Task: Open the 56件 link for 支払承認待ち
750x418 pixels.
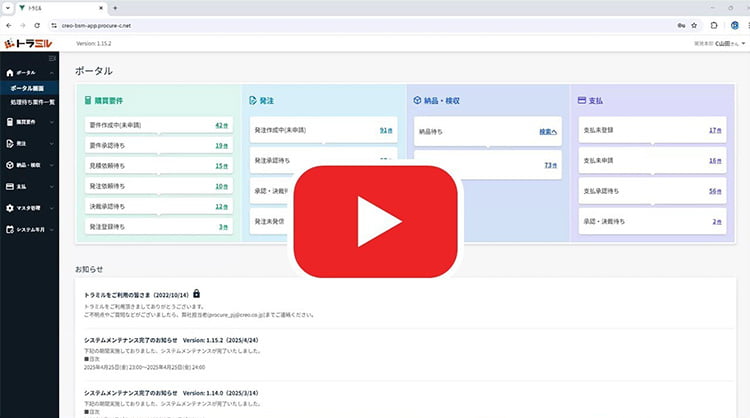Action: 715,191
